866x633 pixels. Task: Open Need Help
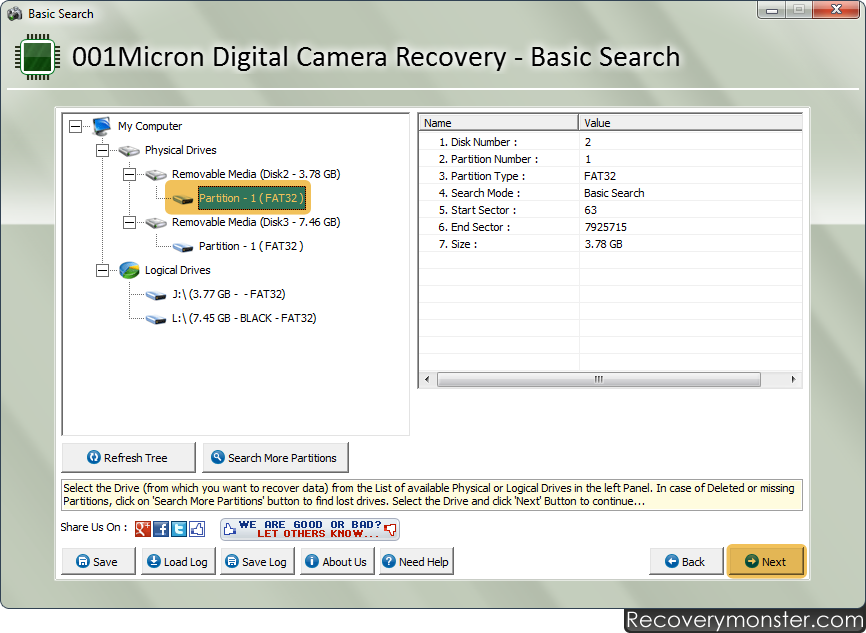point(416,561)
